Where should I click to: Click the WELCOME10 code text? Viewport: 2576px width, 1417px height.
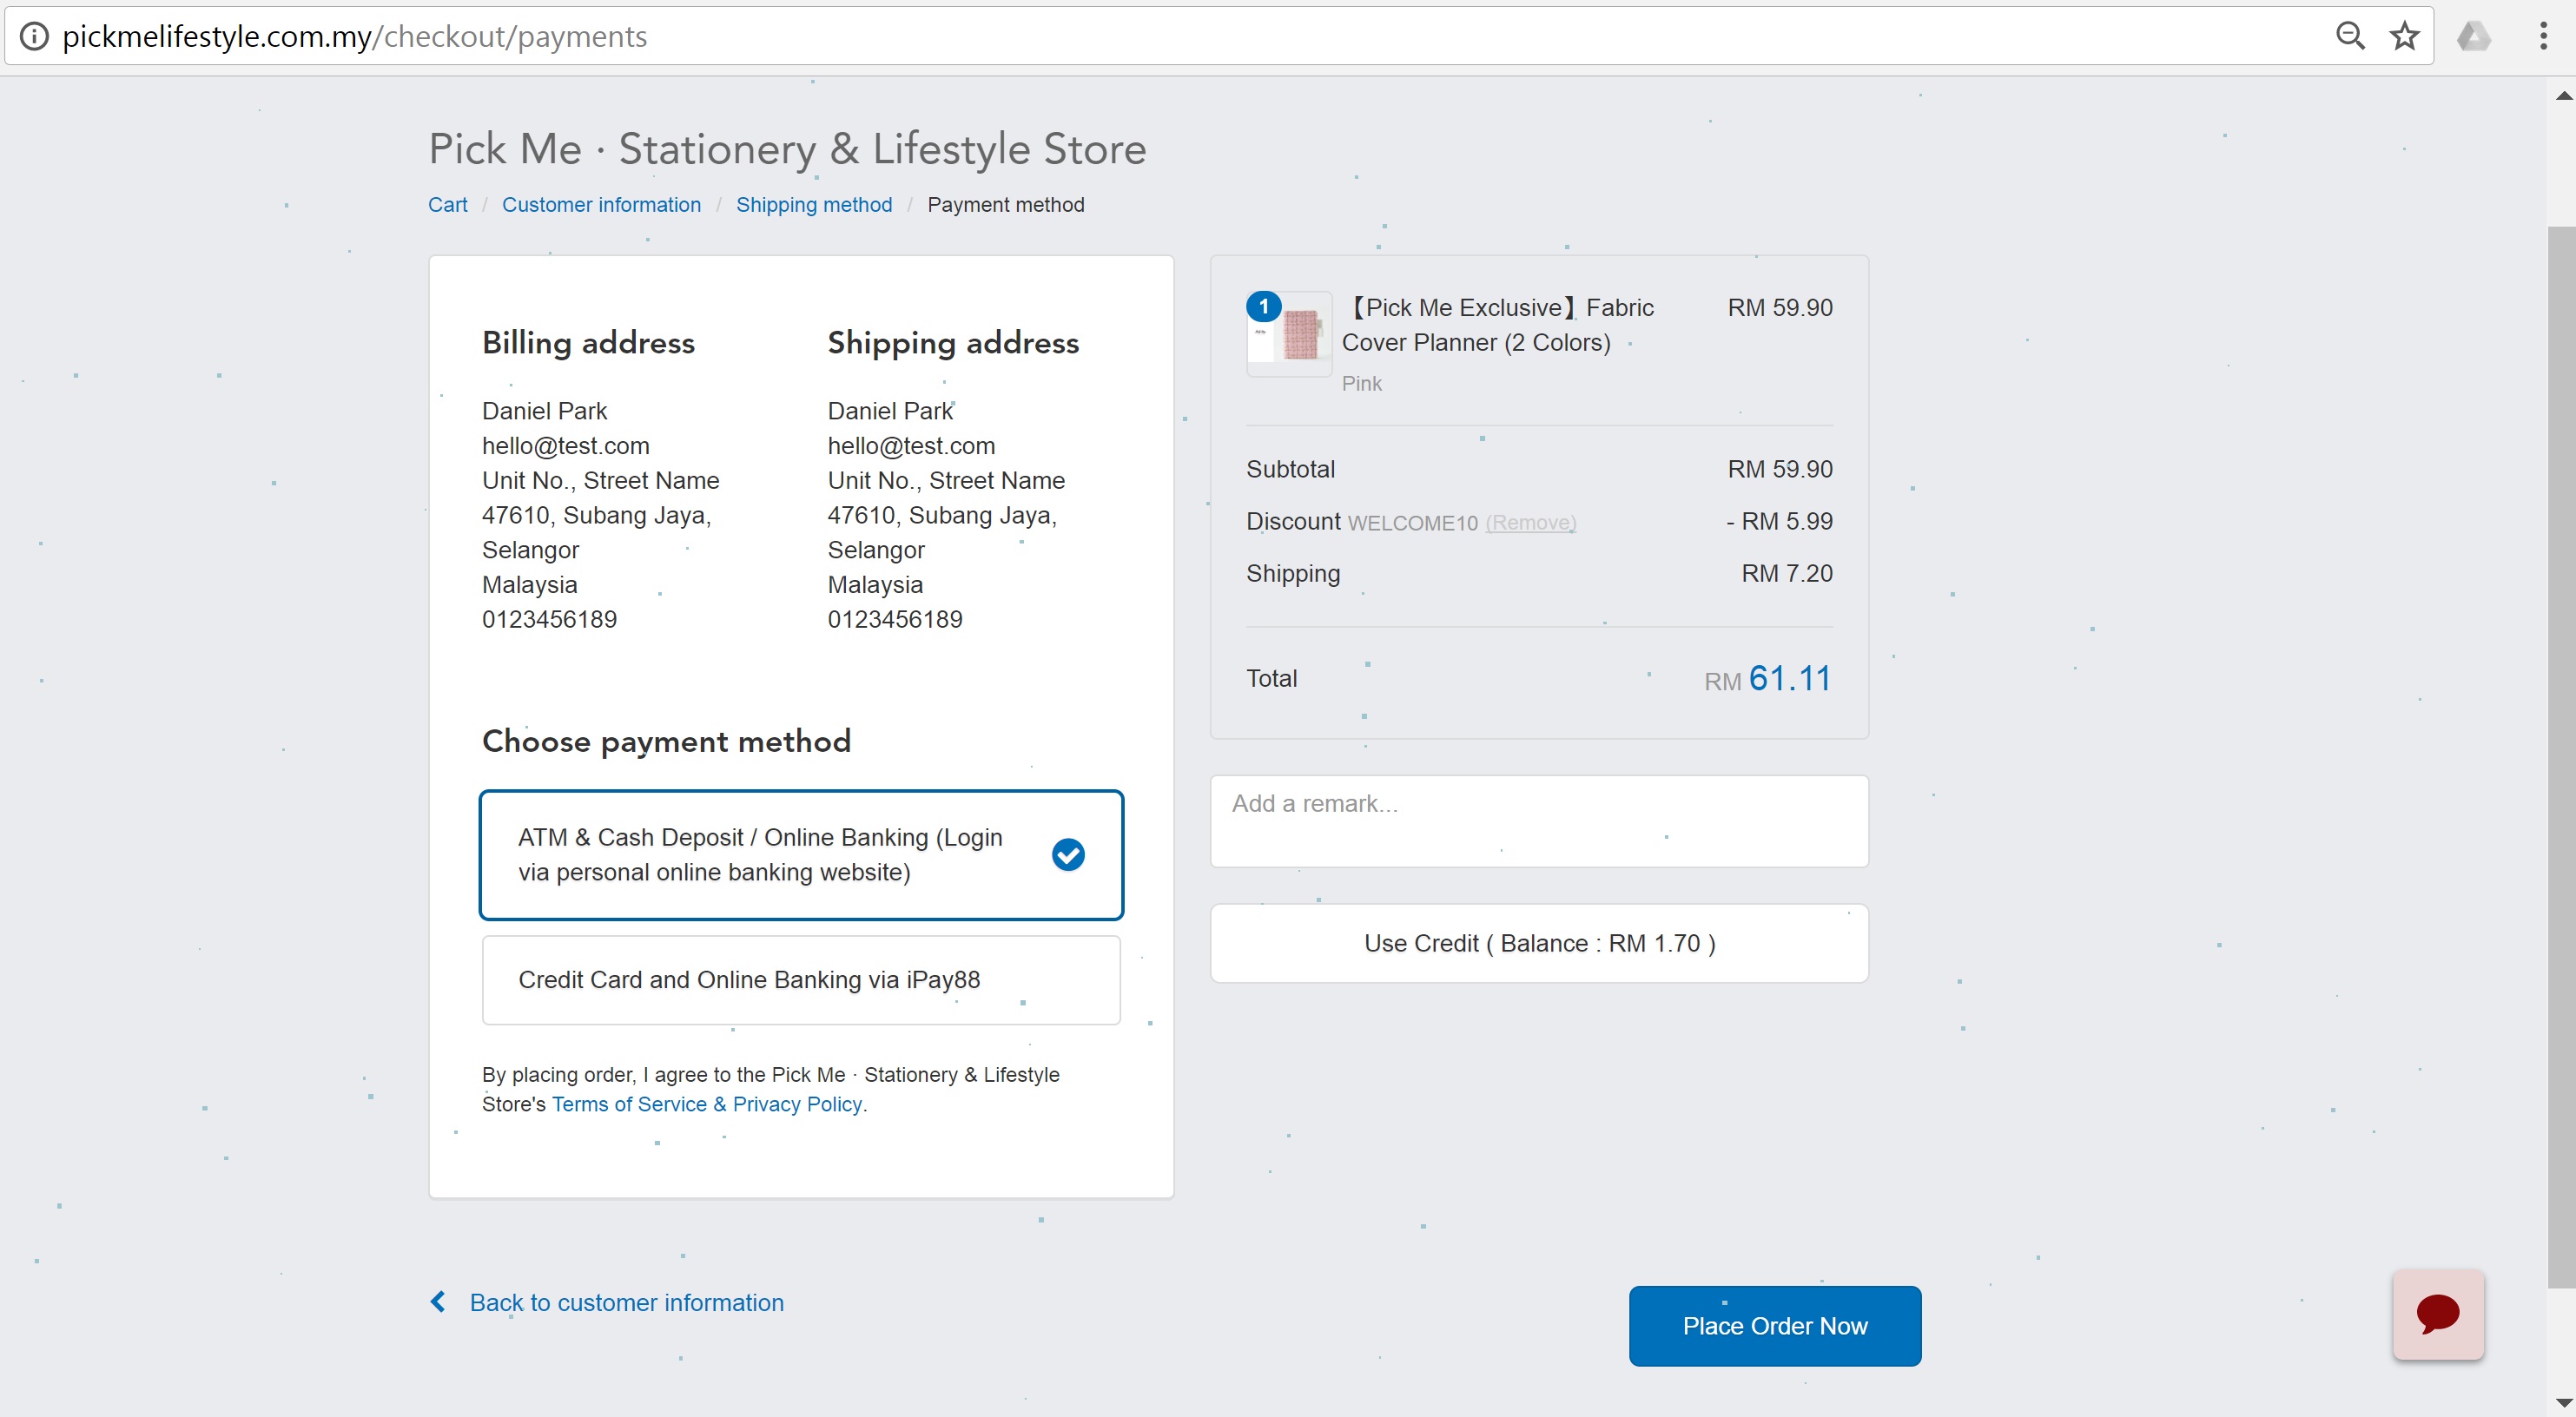point(1412,523)
